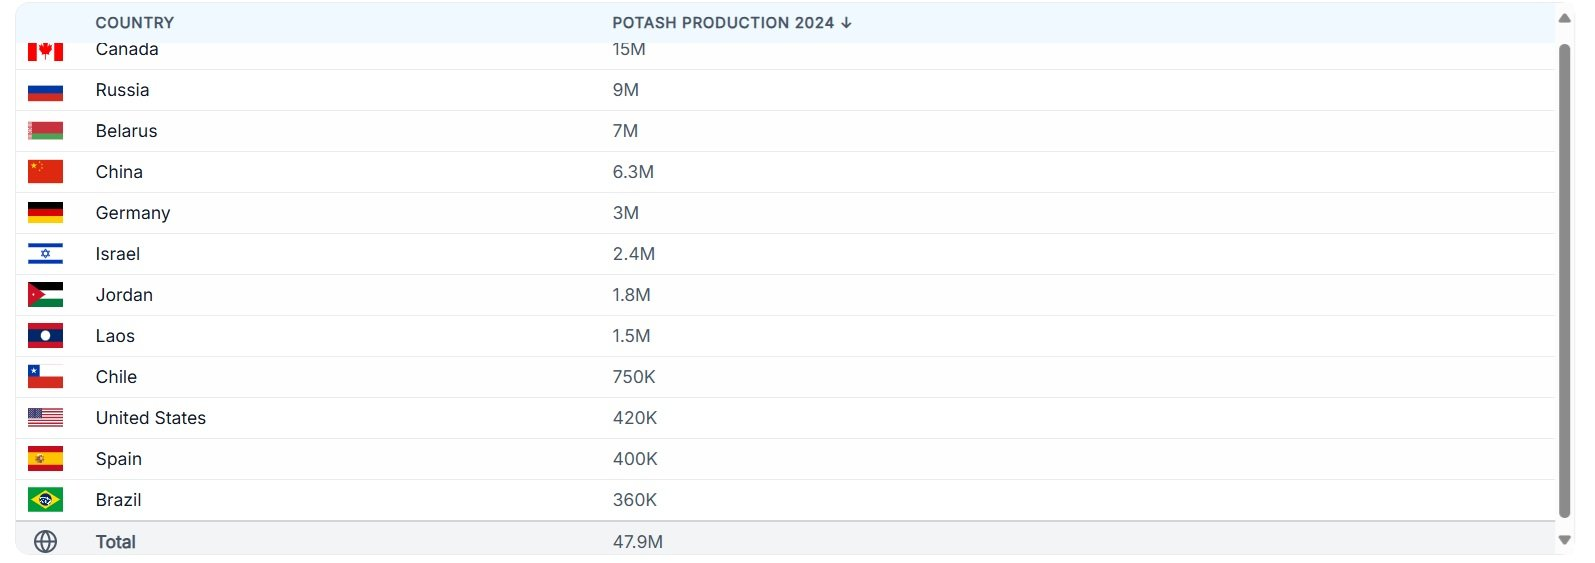Open the Belarus country link
1595x563 pixels.
coord(126,131)
